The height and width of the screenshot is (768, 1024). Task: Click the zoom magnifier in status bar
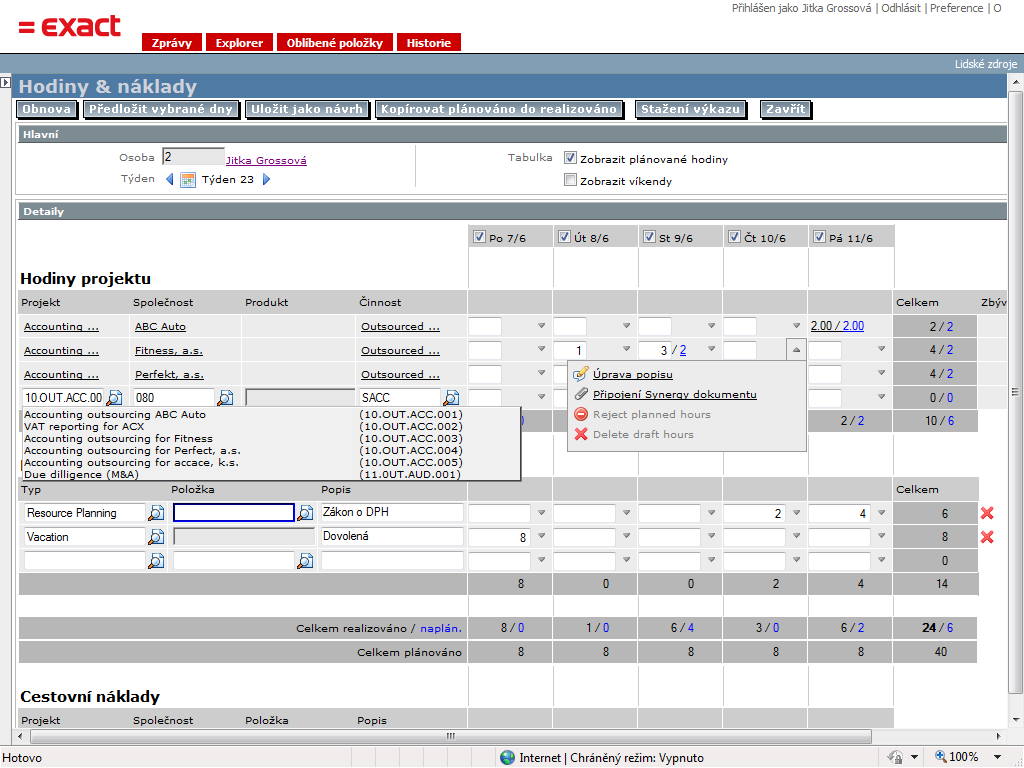click(x=941, y=756)
